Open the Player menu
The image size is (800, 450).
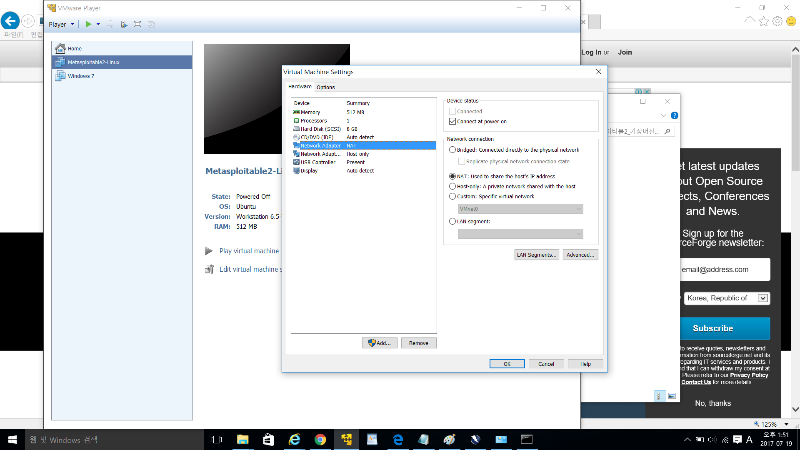click(x=61, y=24)
